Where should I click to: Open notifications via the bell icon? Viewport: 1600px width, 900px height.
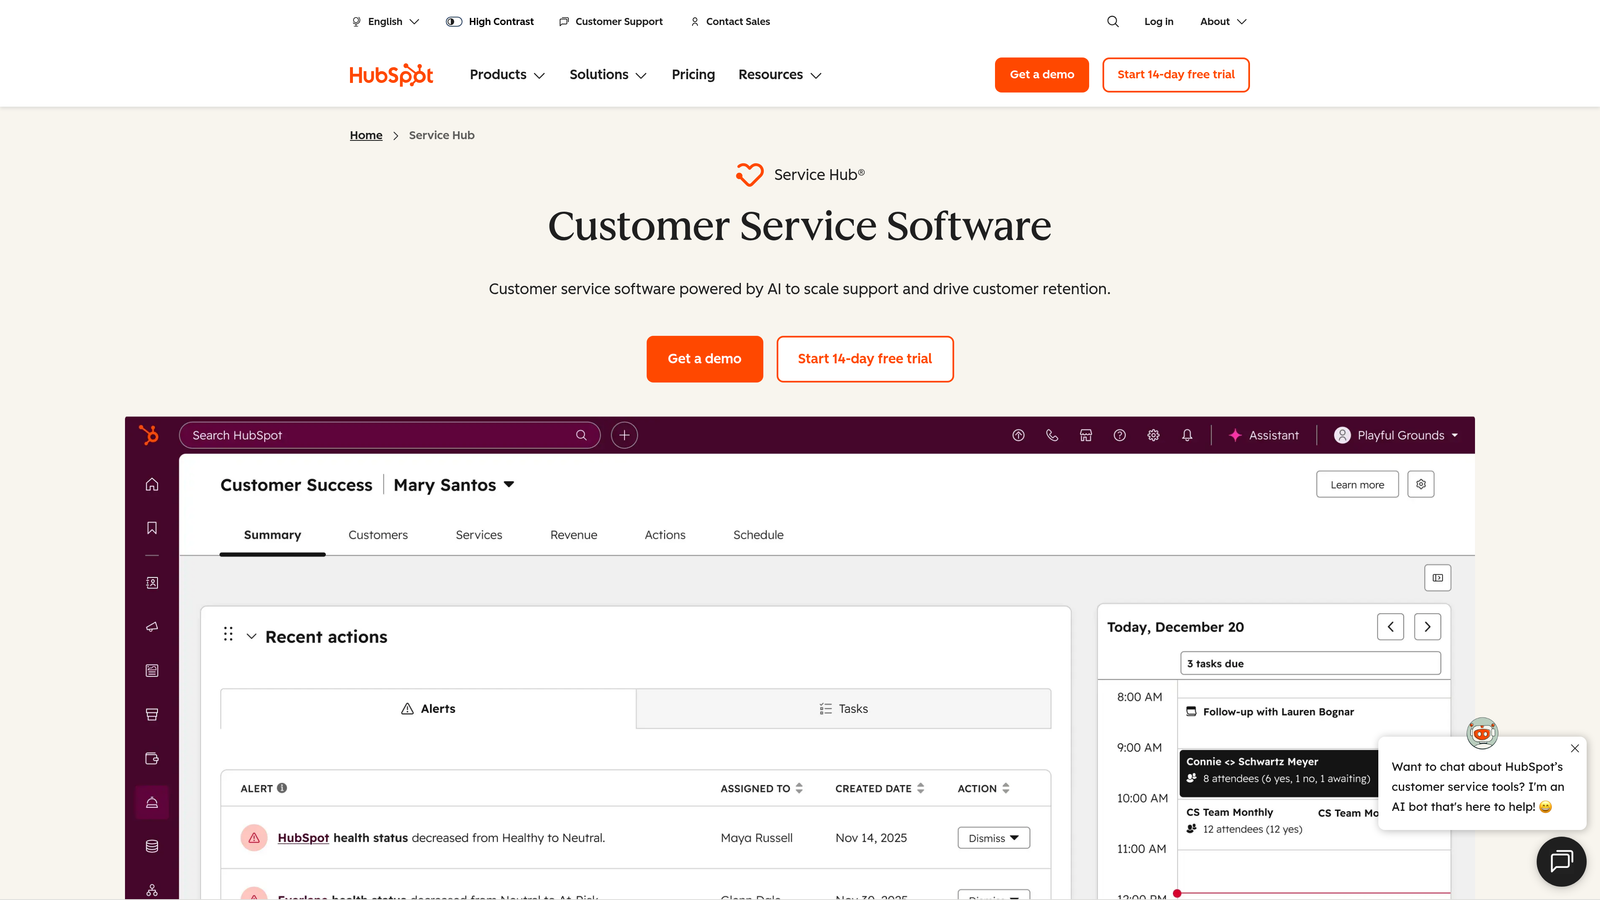pos(1187,435)
